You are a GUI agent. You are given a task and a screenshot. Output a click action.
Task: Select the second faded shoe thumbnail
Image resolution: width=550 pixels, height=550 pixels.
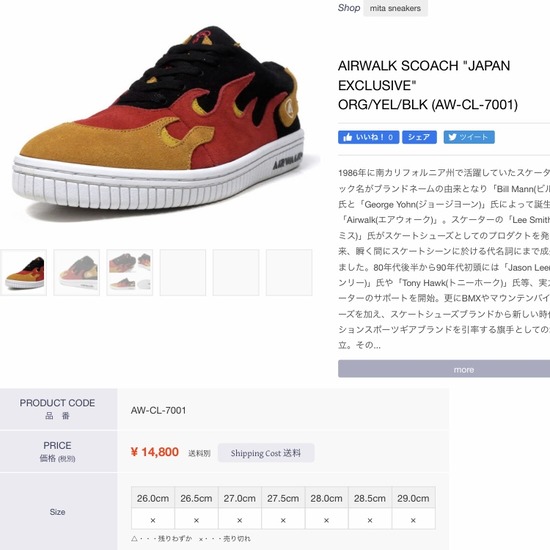point(77,273)
